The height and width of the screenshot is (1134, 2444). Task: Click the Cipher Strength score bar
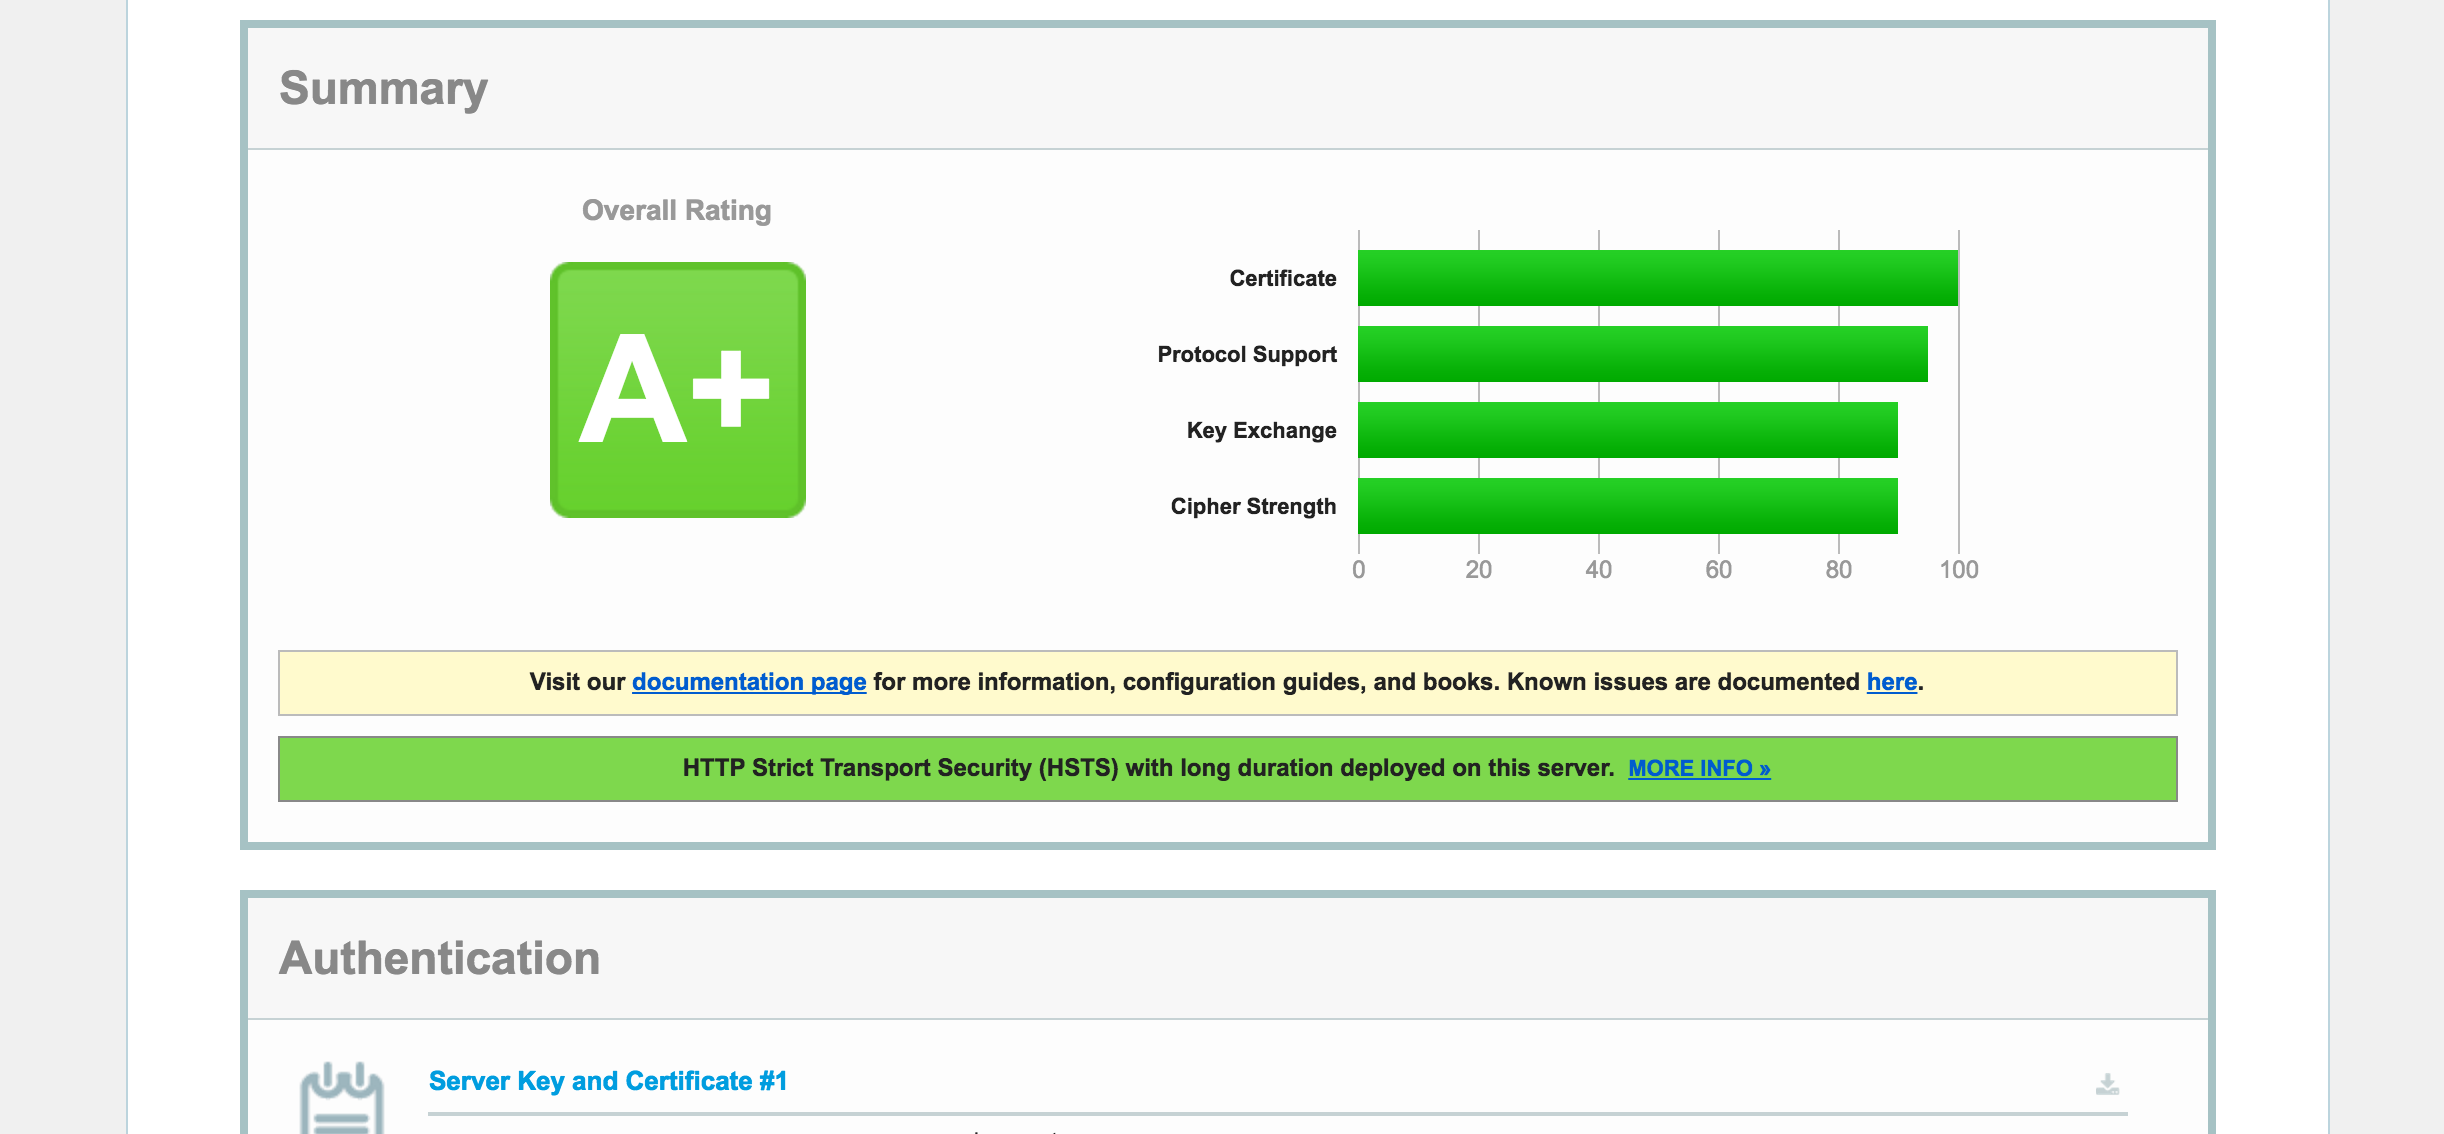click(x=1627, y=506)
